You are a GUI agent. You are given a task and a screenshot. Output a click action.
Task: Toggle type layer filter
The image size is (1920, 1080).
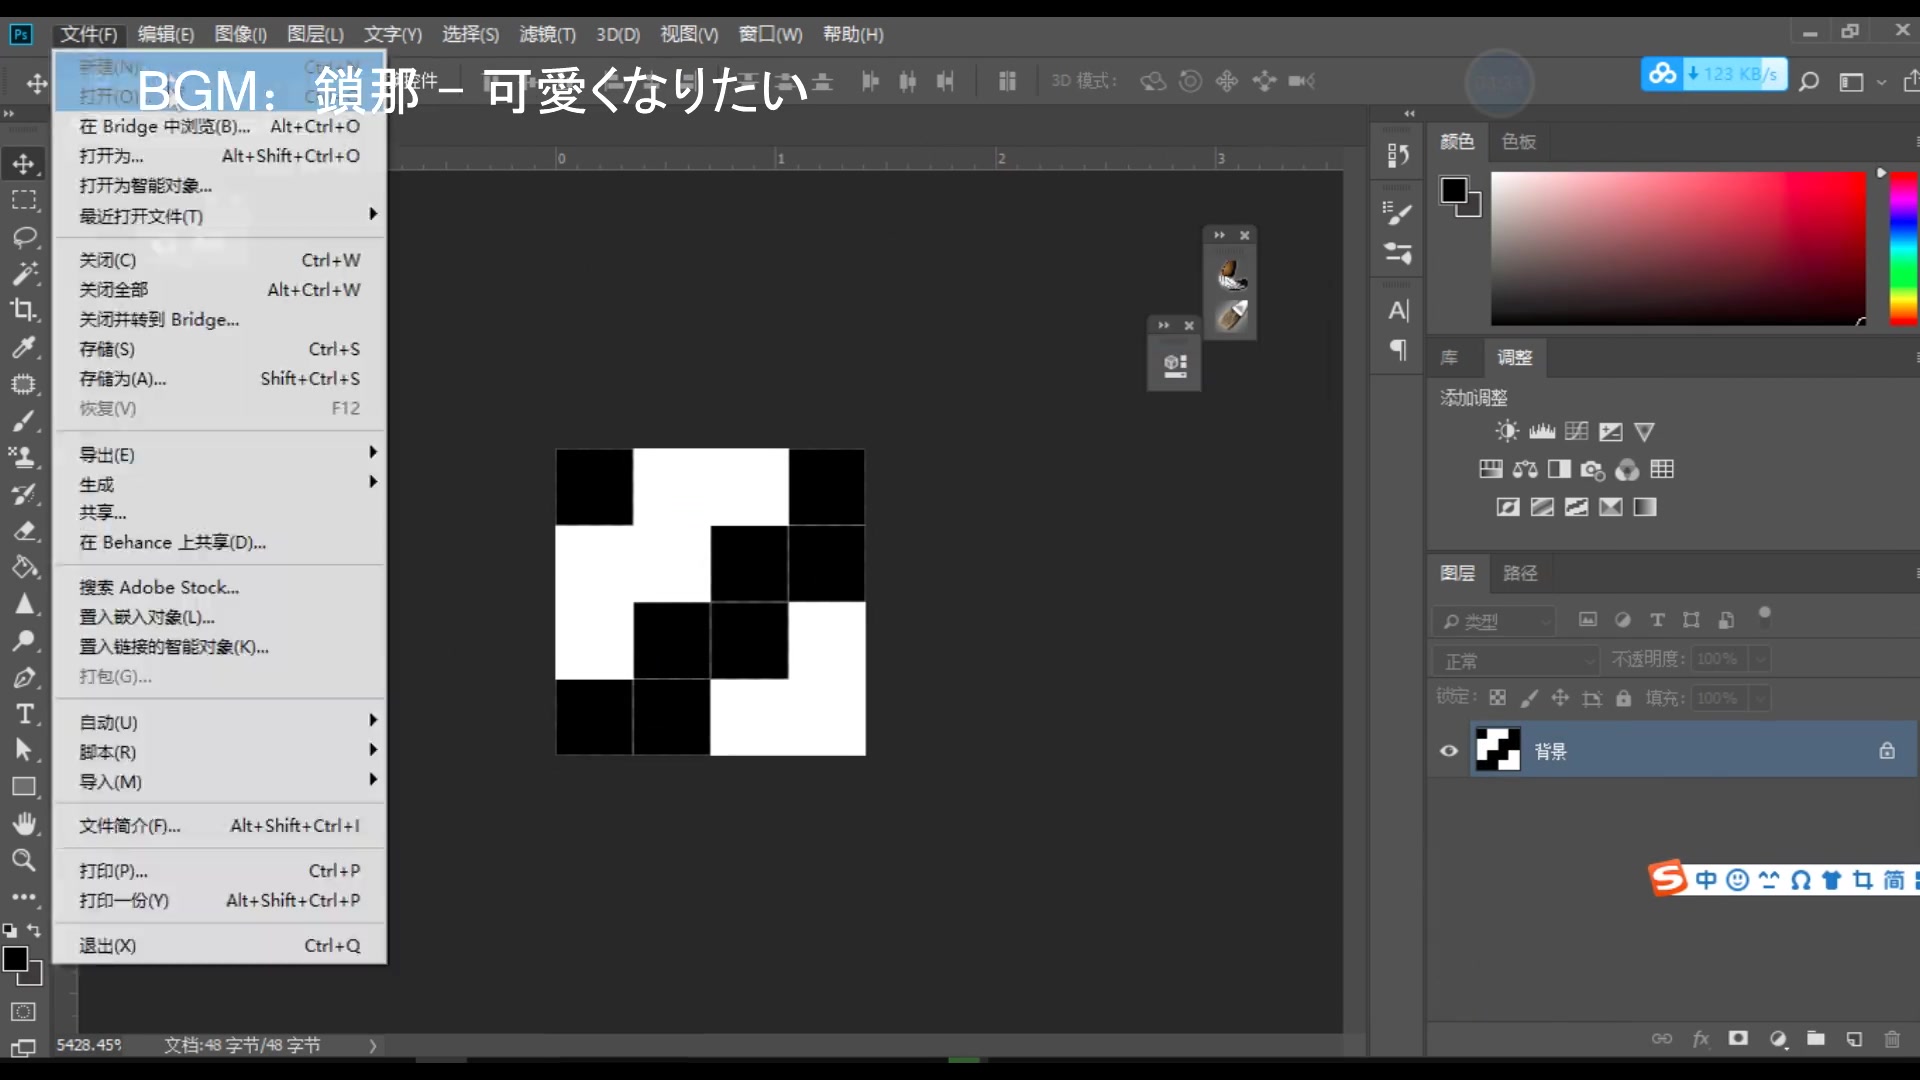coord(1657,620)
